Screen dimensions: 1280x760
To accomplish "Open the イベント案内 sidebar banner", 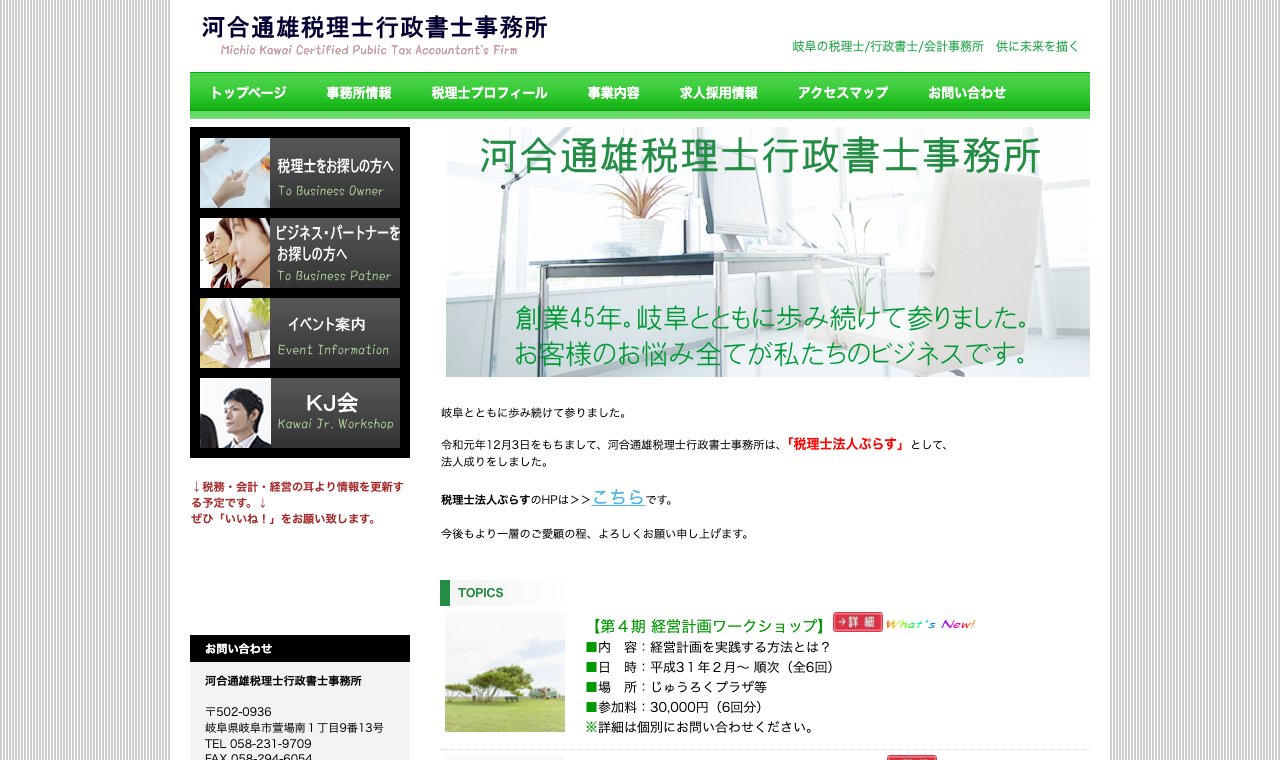I will coord(300,333).
